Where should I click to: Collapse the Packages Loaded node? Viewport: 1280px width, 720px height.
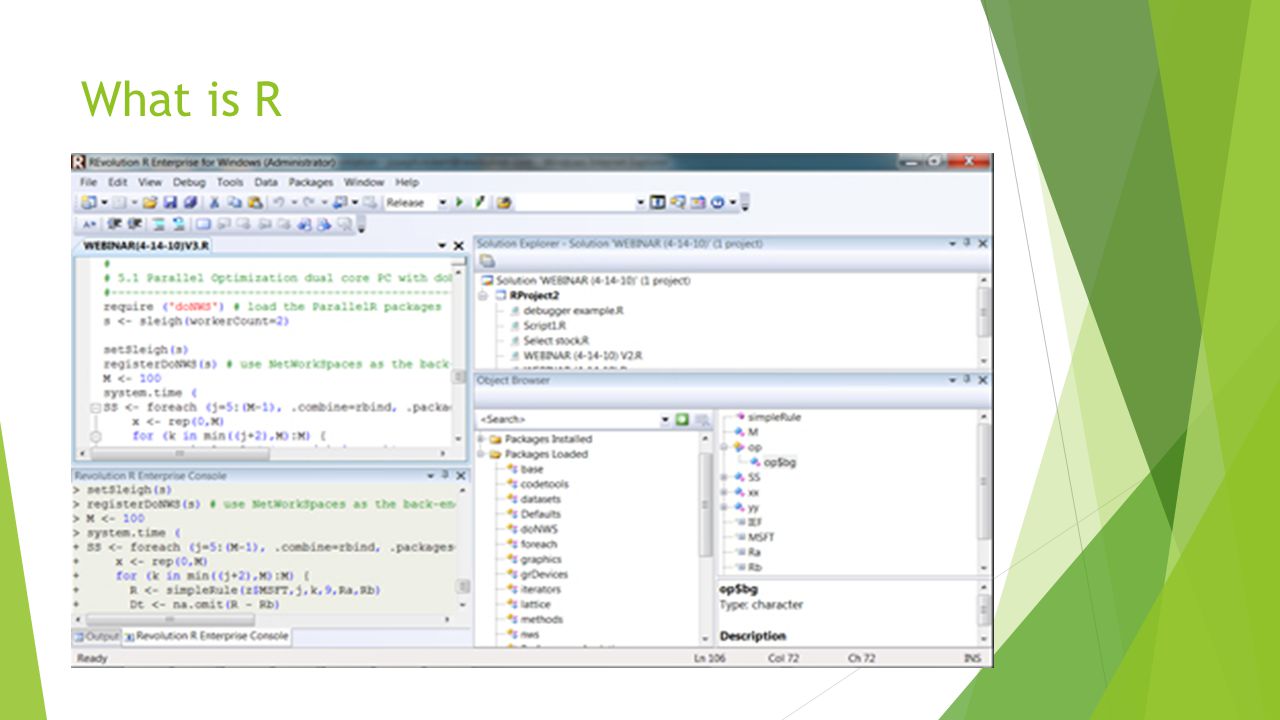pyautogui.click(x=482, y=454)
